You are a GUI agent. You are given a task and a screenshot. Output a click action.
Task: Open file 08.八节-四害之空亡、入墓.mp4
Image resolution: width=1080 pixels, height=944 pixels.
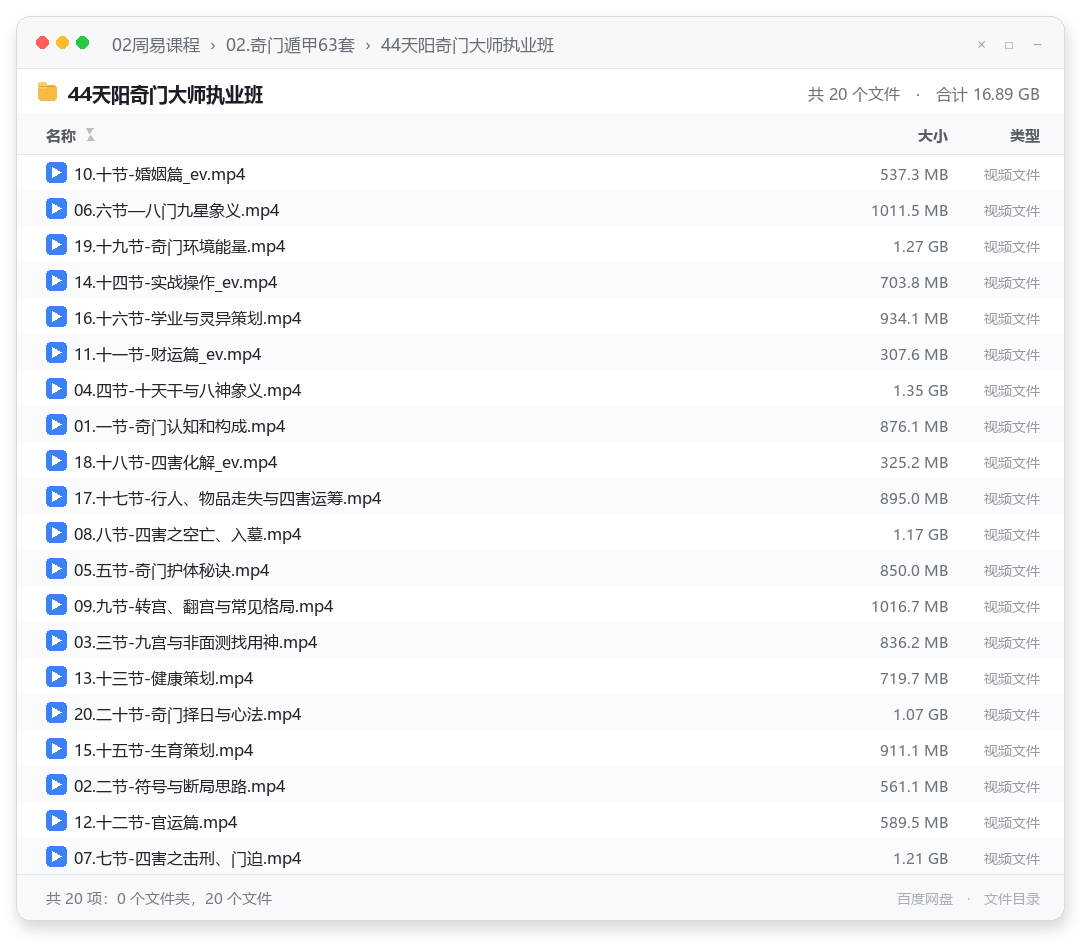[187, 534]
